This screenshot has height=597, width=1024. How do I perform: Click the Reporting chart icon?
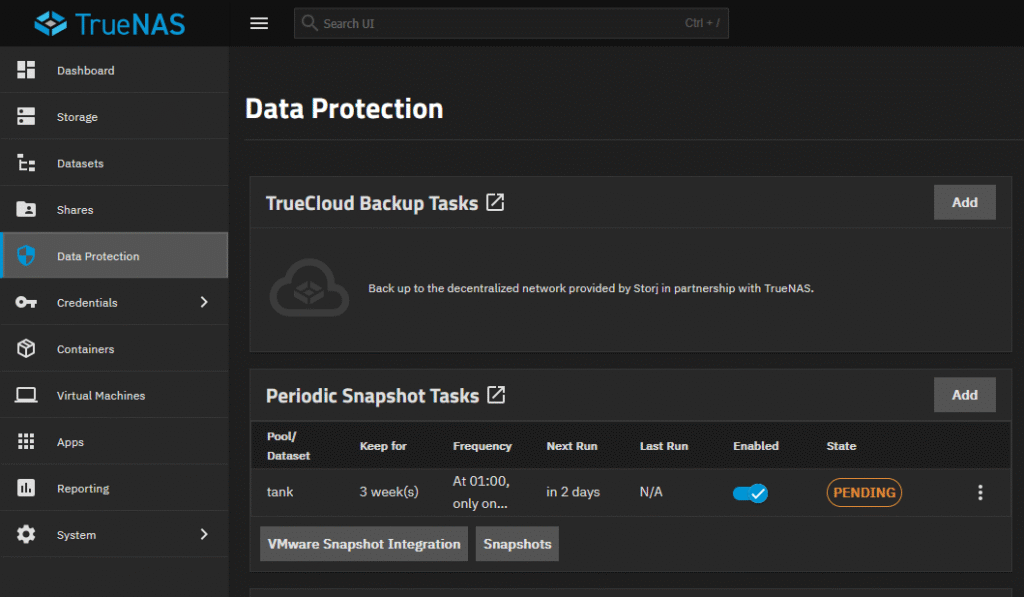(x=26, y=489)
